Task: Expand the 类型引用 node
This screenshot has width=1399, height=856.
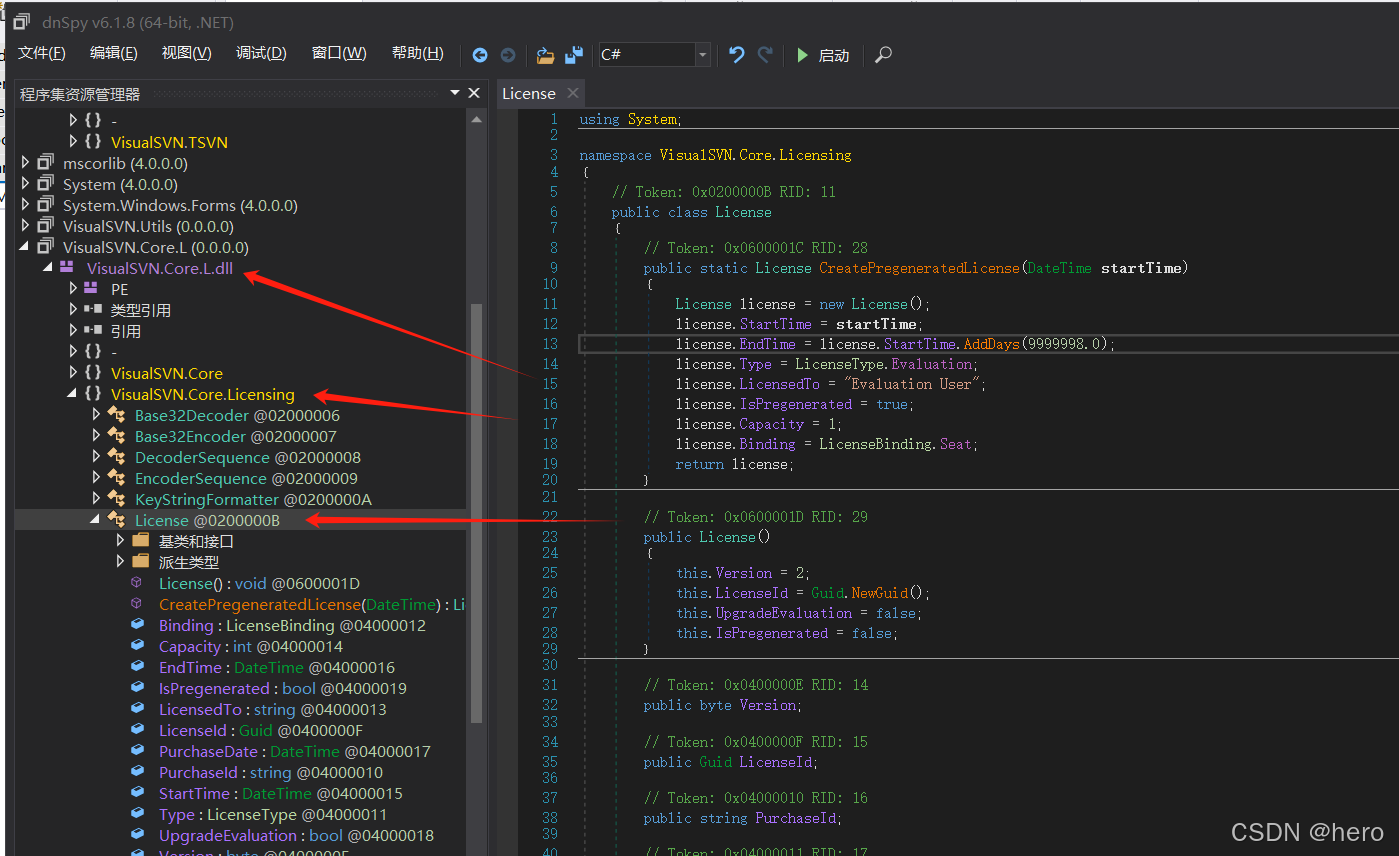Action: pyautogui.click(x=73, y=310)
